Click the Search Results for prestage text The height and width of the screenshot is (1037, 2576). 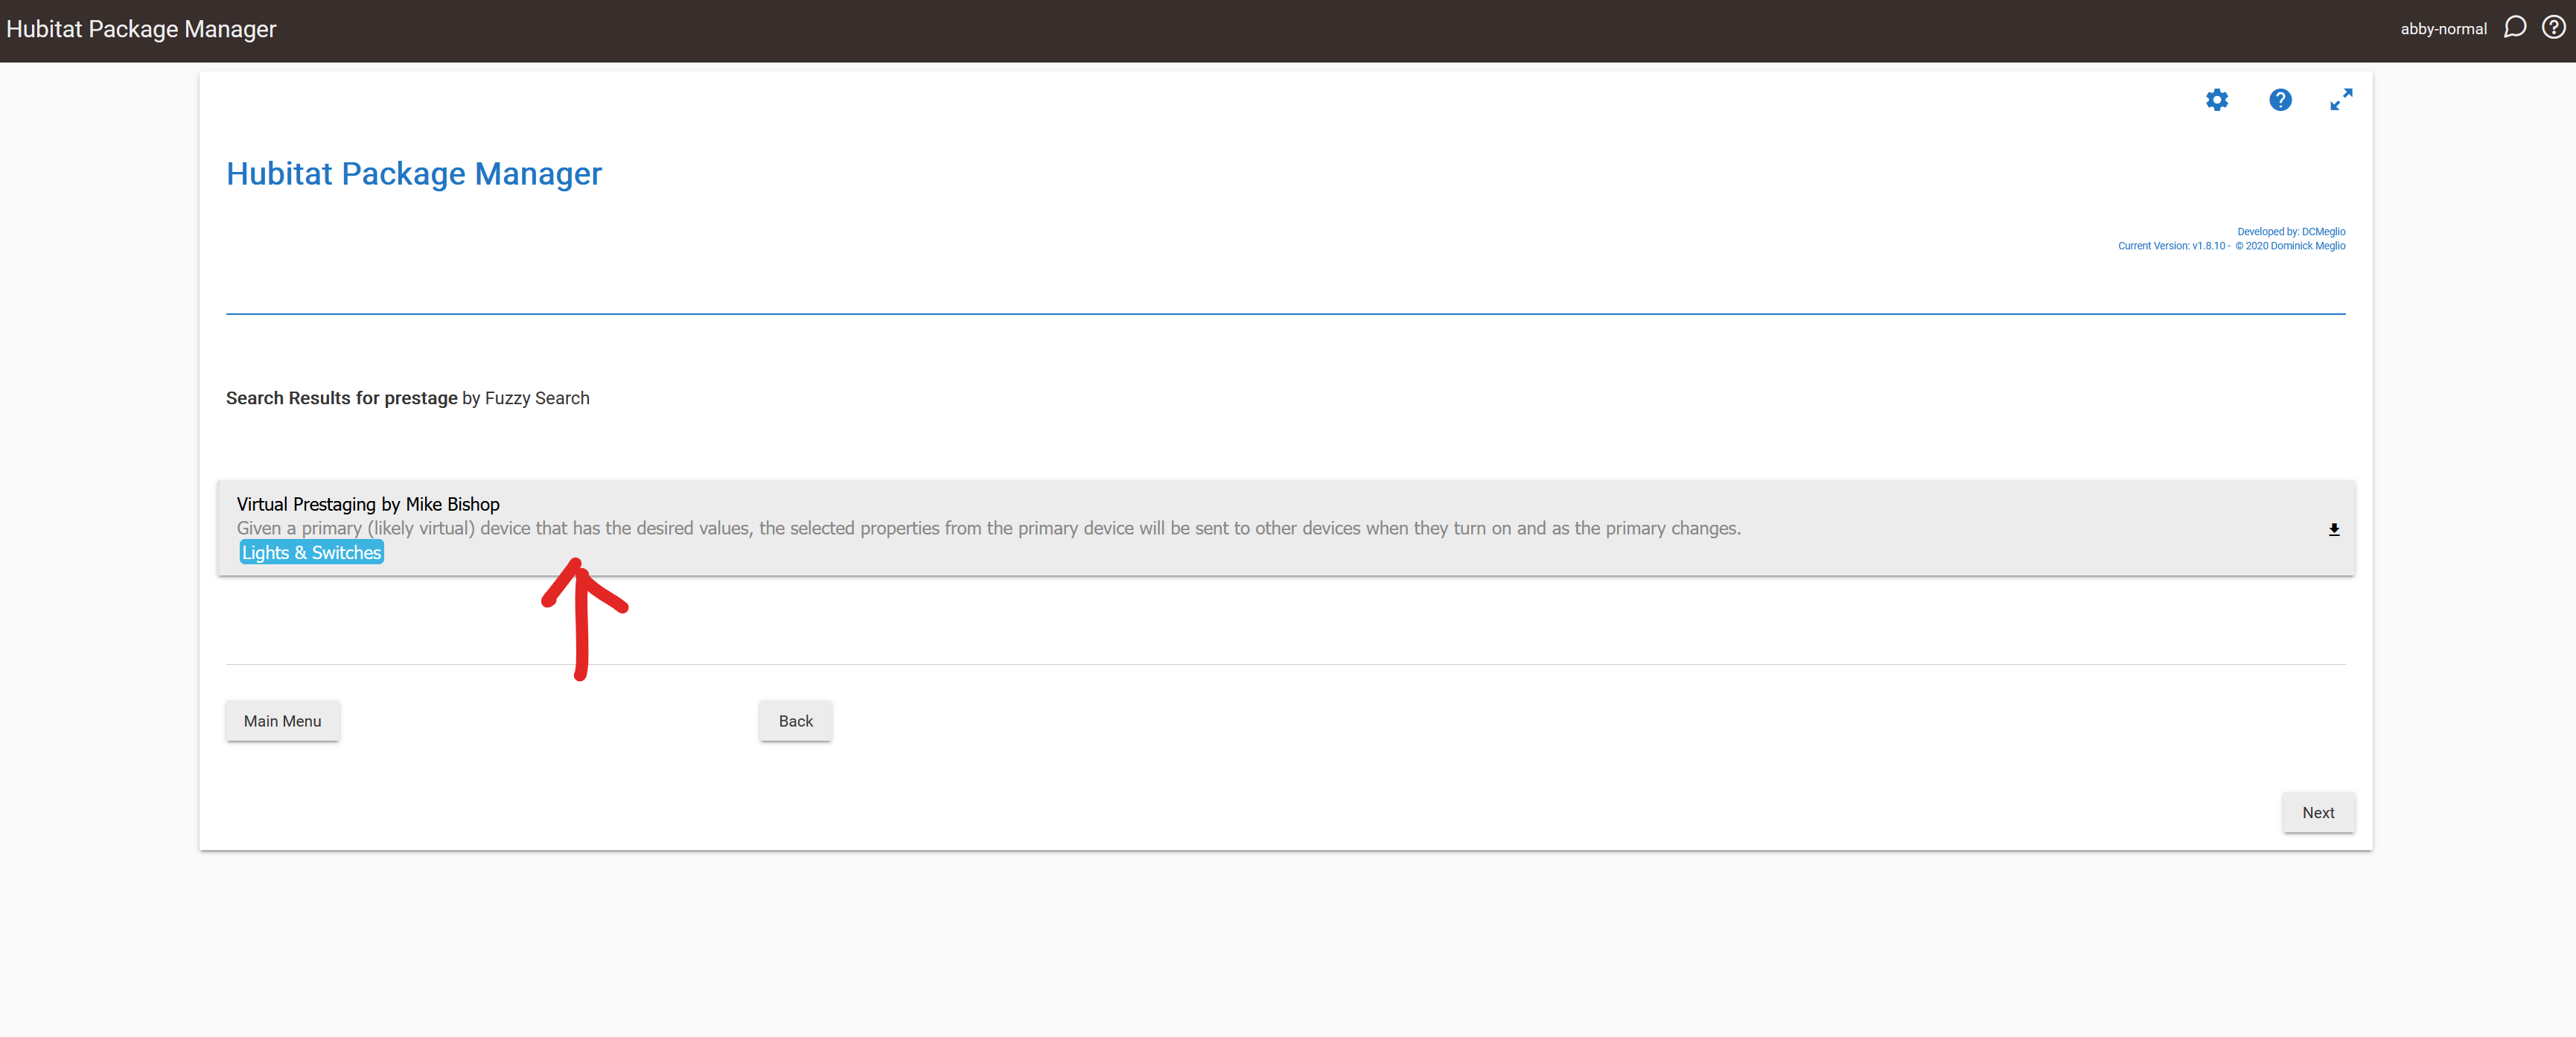(x=341, y=398)
